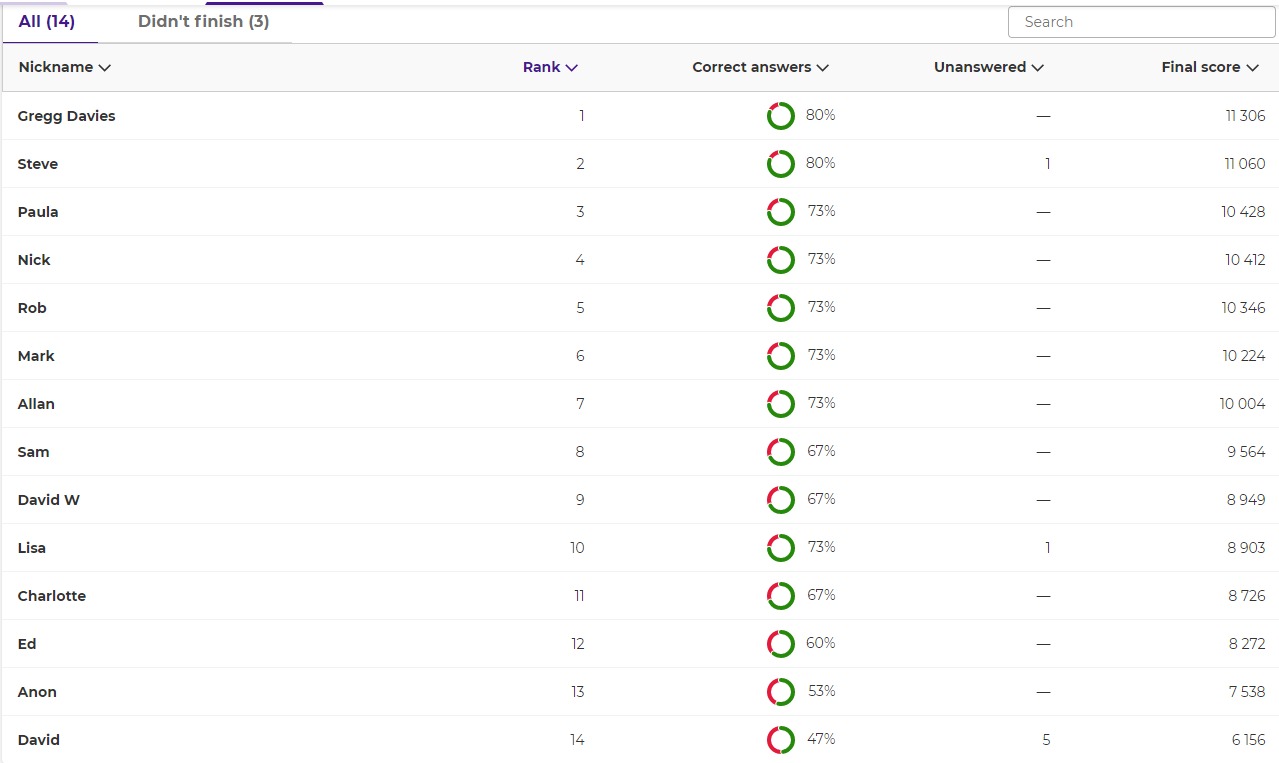Click Rob's accuracy ring icon
Viewport: 1279px width, 763px height.
pos(781,308)
